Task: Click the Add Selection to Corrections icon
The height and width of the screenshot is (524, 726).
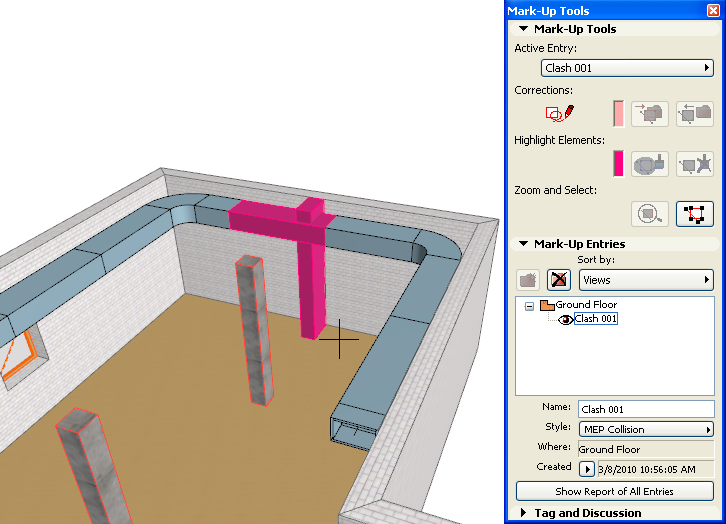Action: [x=650, y=114]
